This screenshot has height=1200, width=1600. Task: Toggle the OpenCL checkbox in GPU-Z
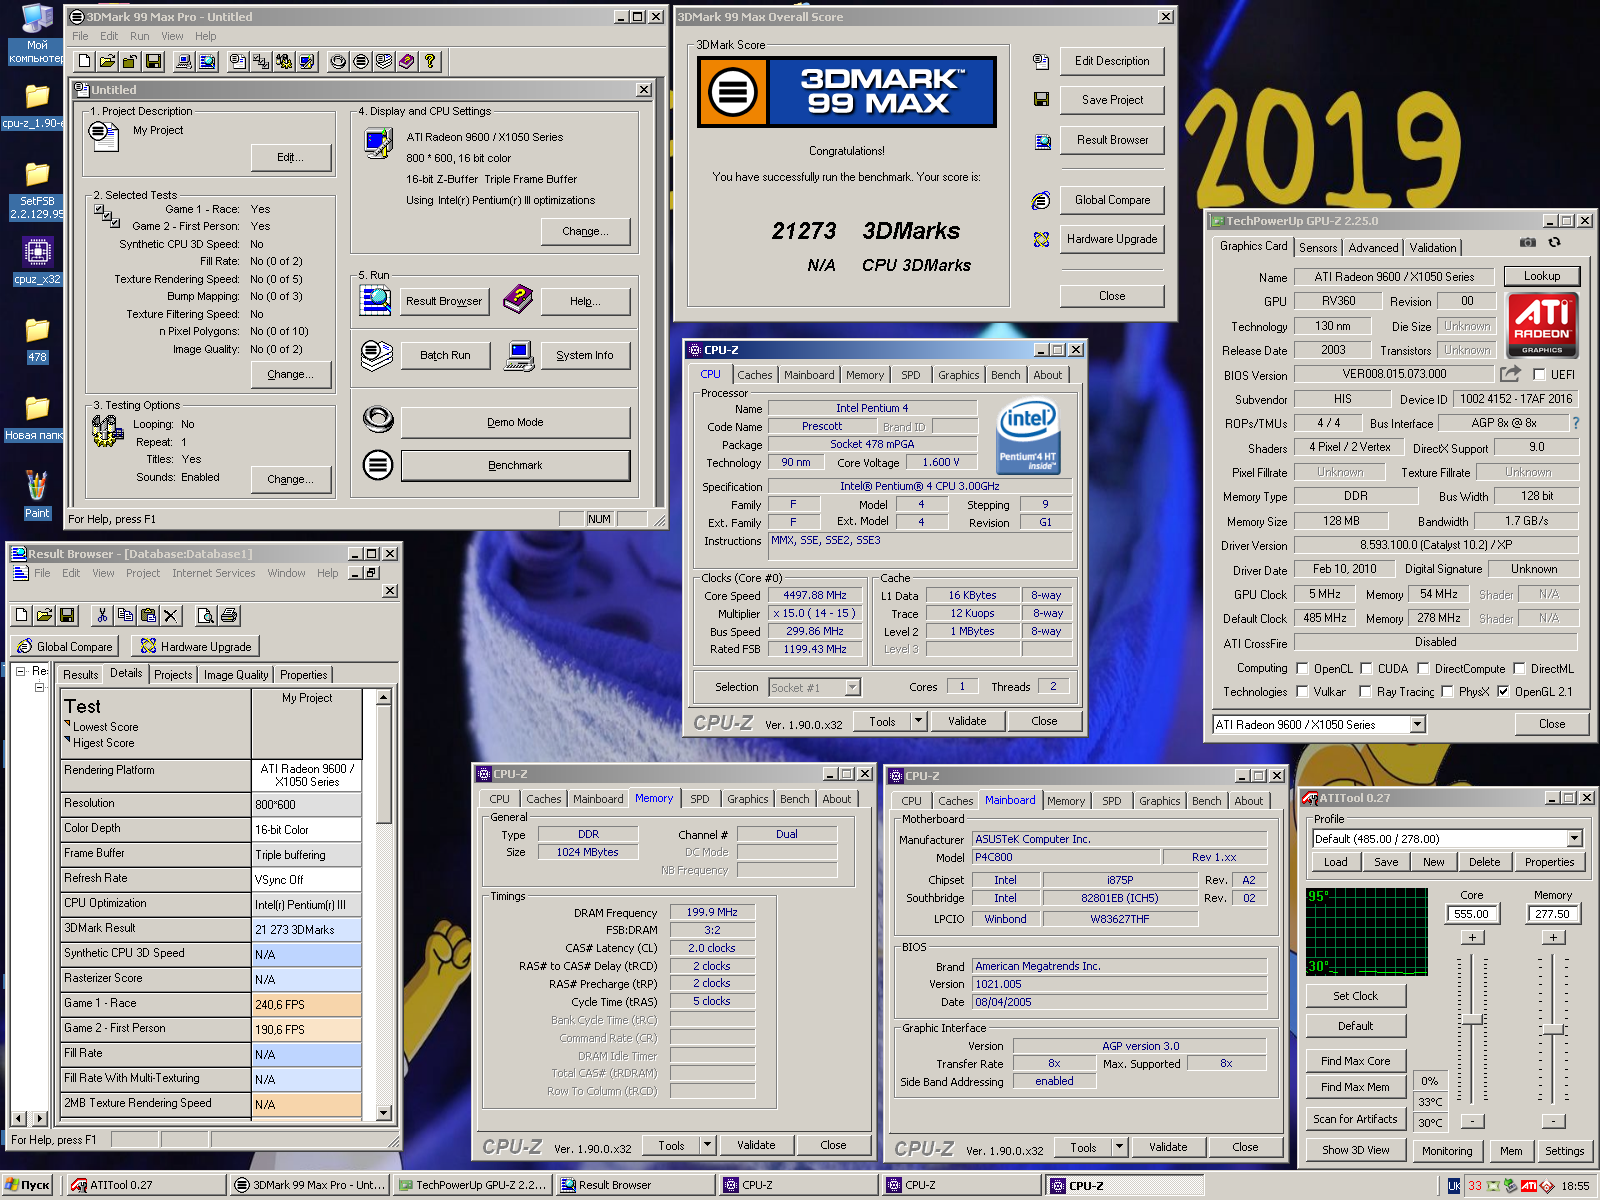pos(1302,668)
